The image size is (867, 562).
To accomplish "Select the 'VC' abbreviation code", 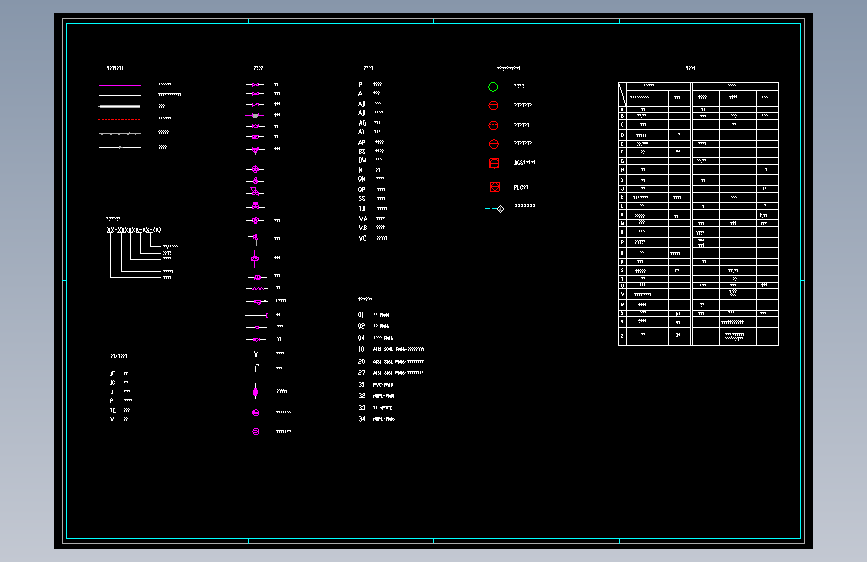I will pos(363,238).
